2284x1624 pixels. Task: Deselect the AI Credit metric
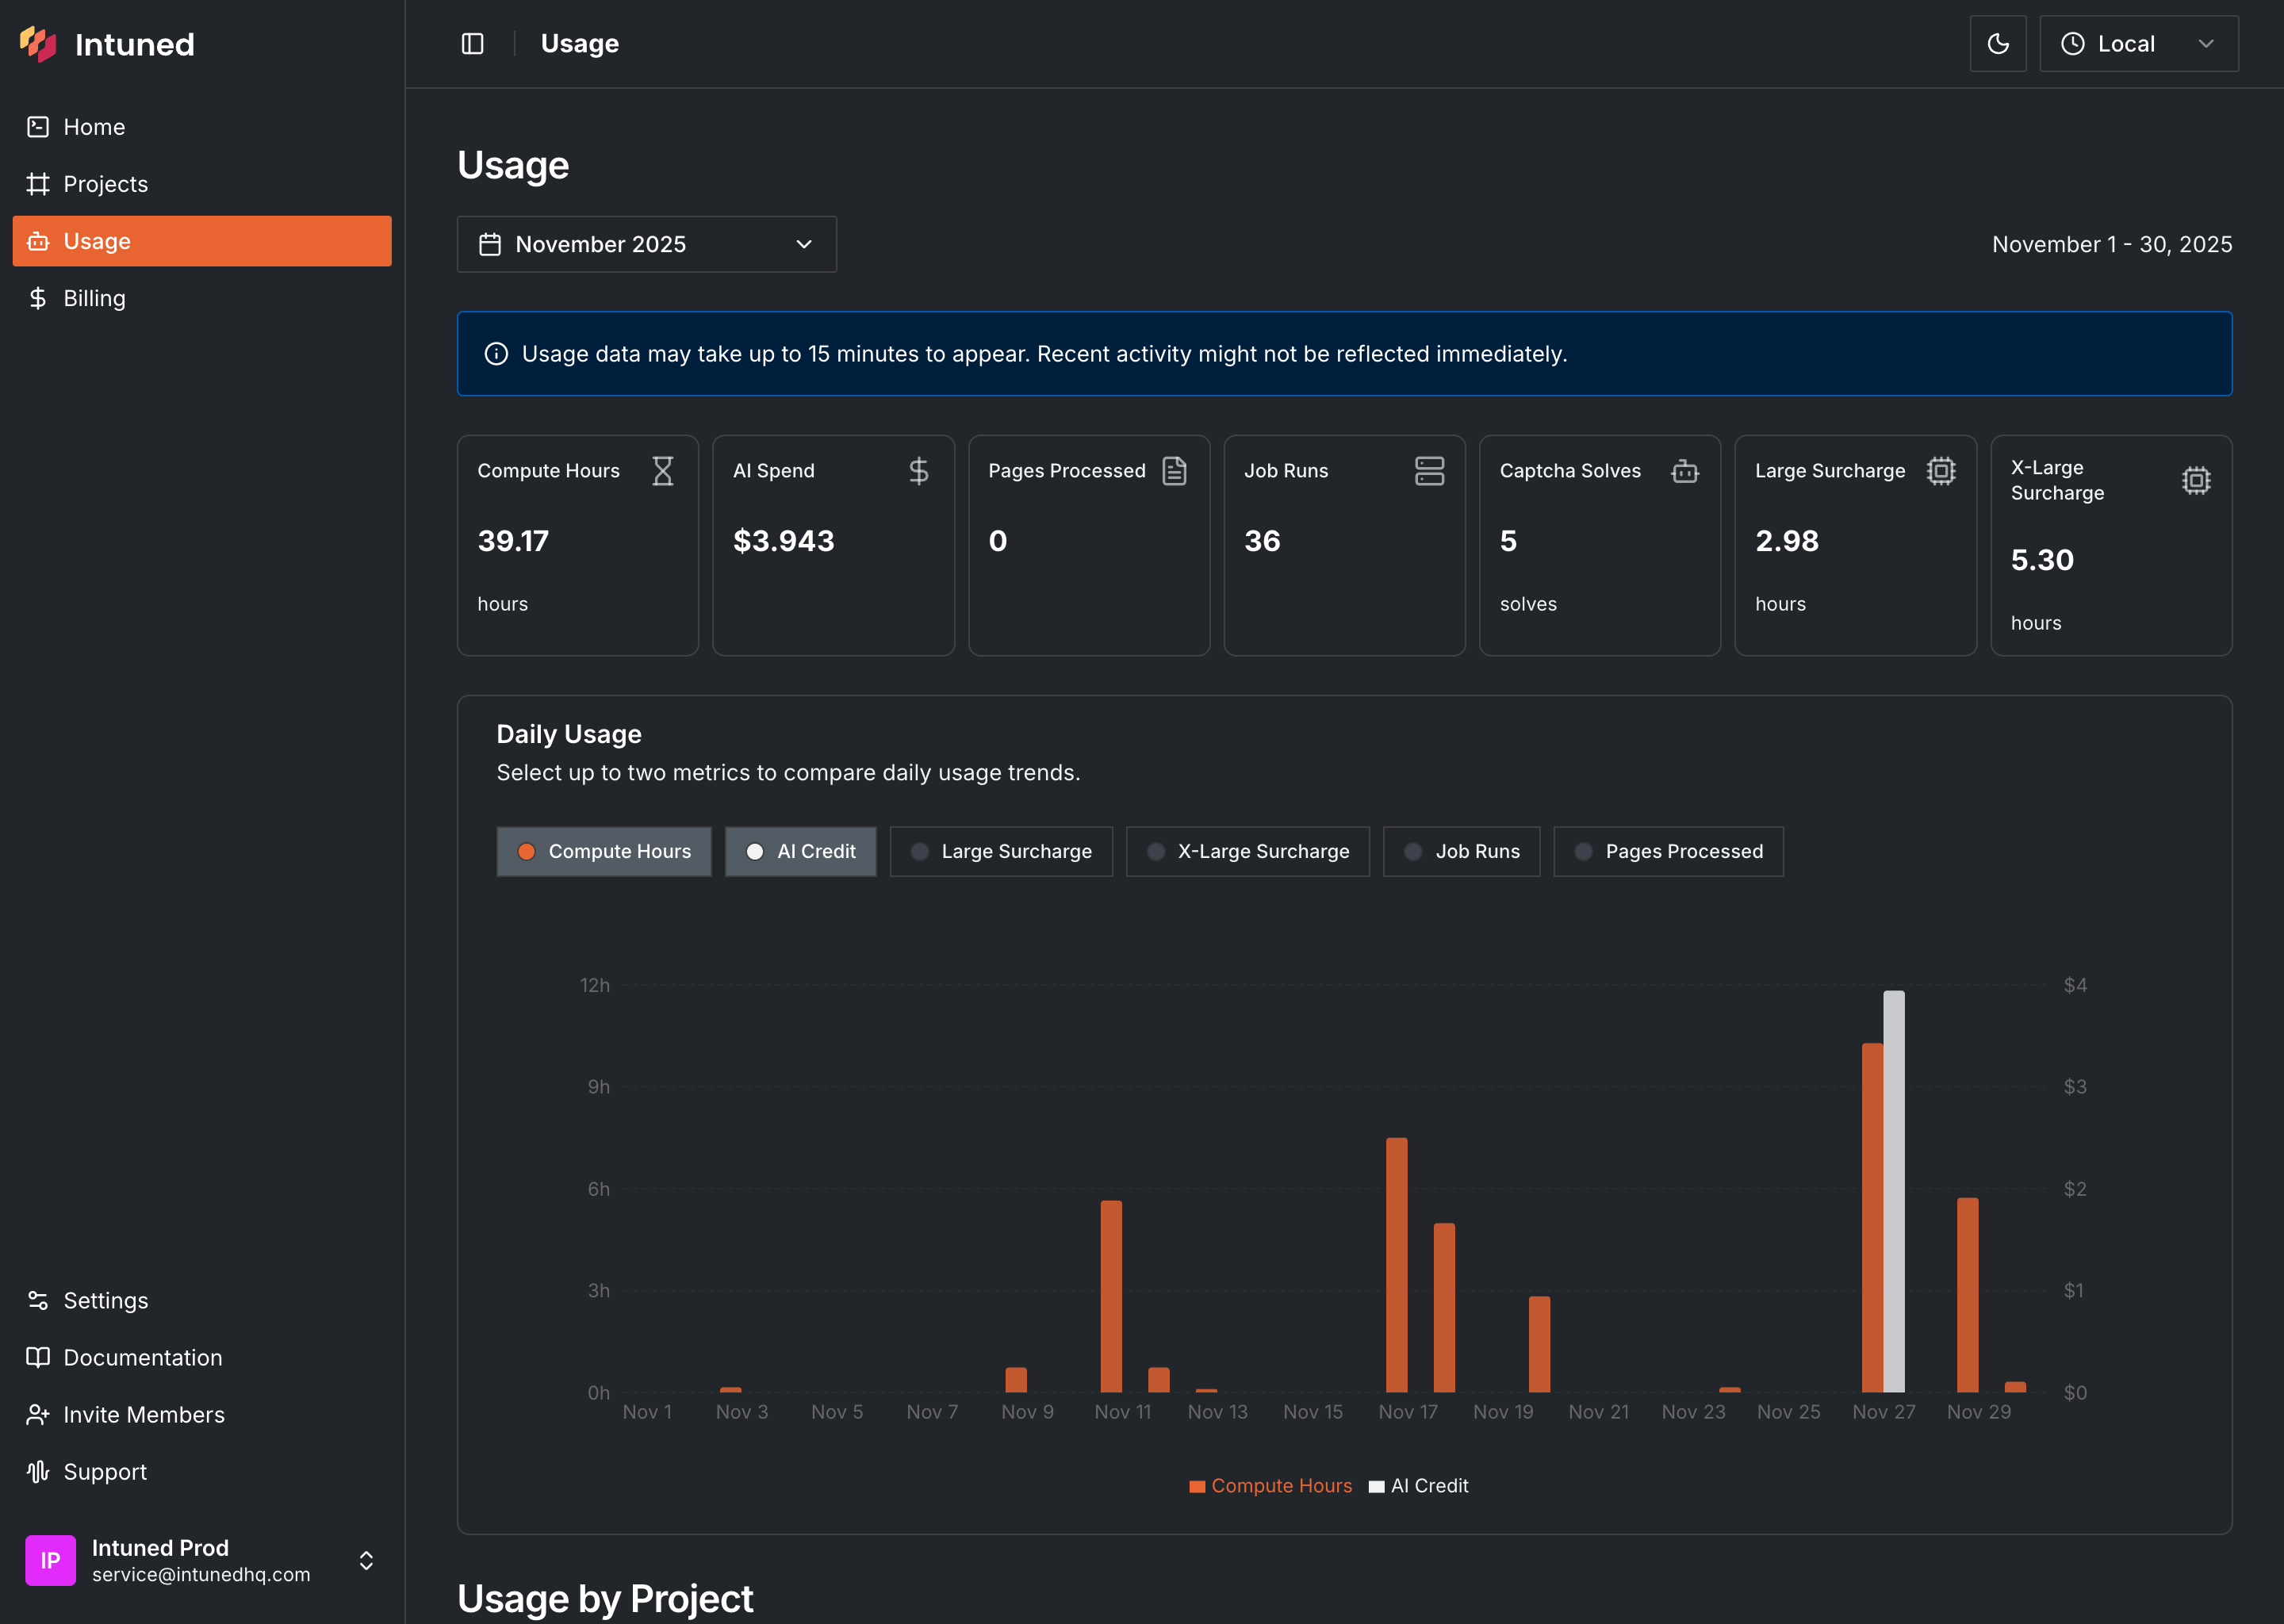click(x=800, y=851)
